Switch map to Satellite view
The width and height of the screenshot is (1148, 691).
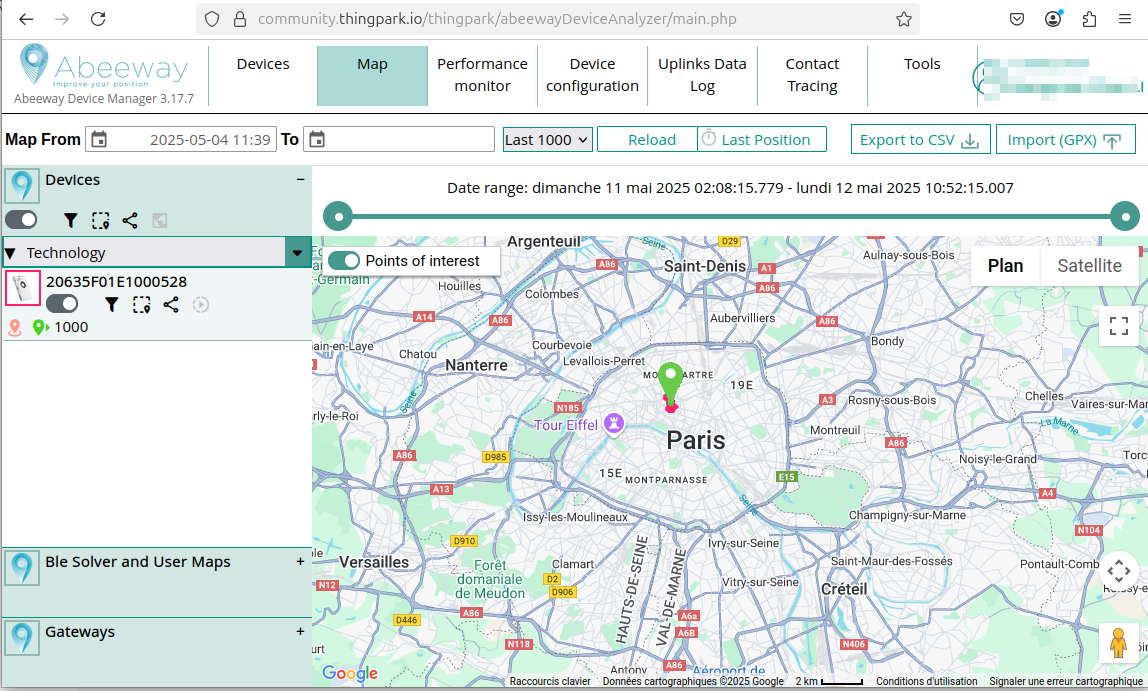pyautogui.click(x=1089, y=266)
